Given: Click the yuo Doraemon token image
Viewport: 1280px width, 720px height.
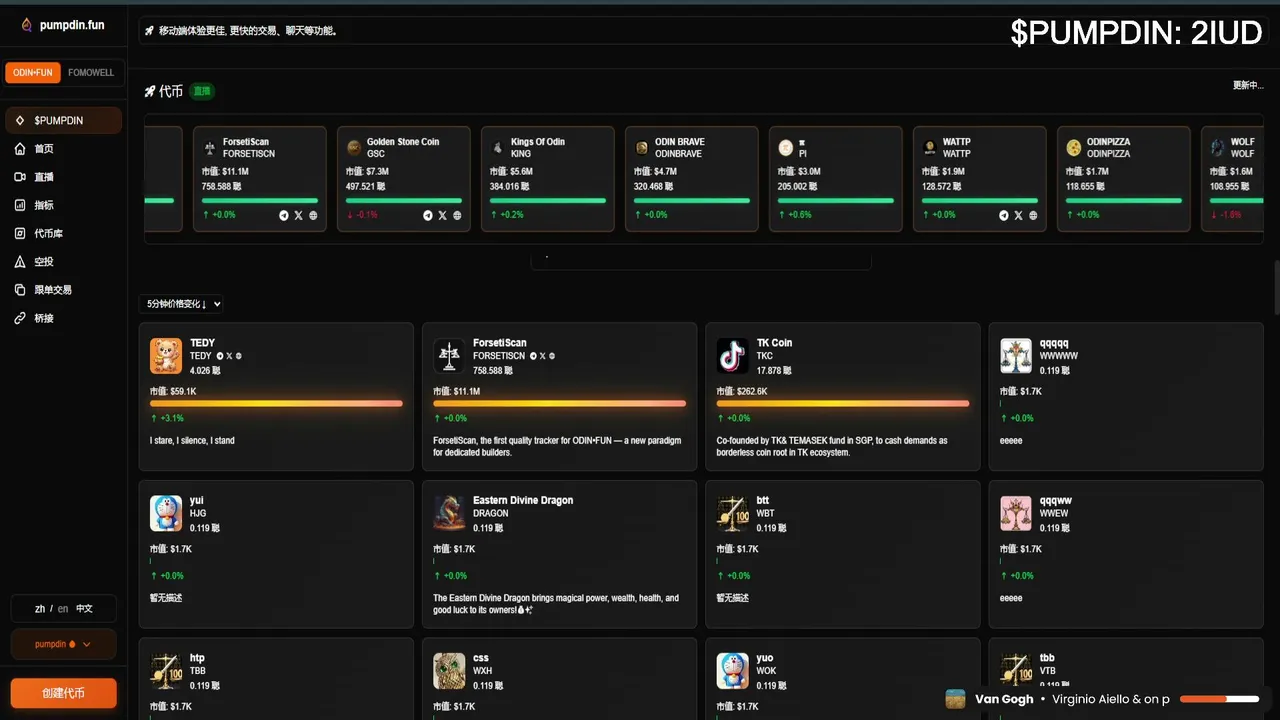Looking at the screenshot, I should click(x=733, y=671).
